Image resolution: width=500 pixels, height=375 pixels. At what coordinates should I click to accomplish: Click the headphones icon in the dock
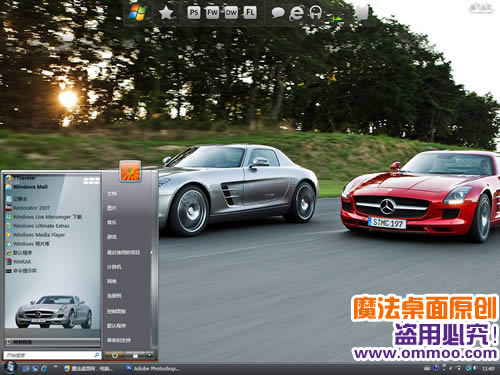315,13
